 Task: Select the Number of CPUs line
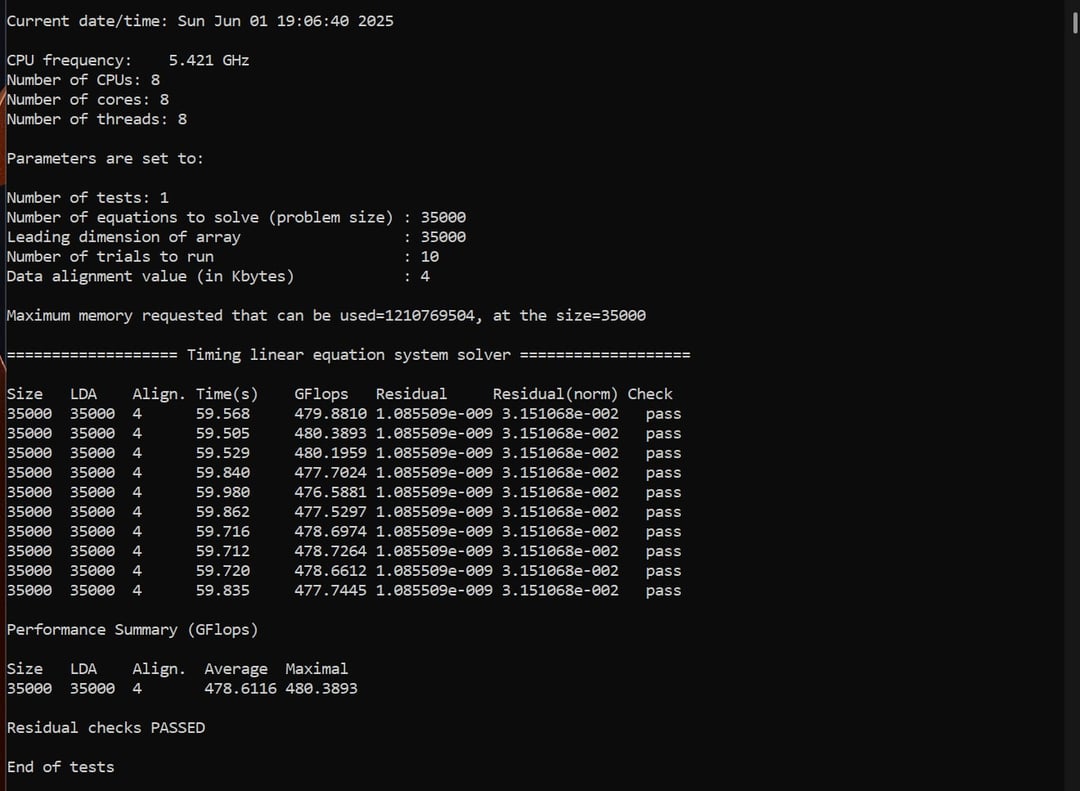[x=83, y=80]
